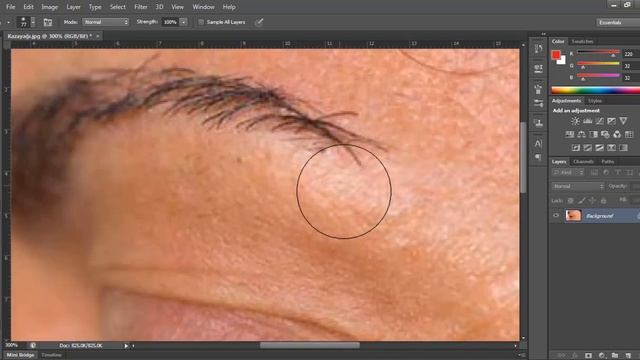Expand the collapsed panel dock arrows

(543, 34)
